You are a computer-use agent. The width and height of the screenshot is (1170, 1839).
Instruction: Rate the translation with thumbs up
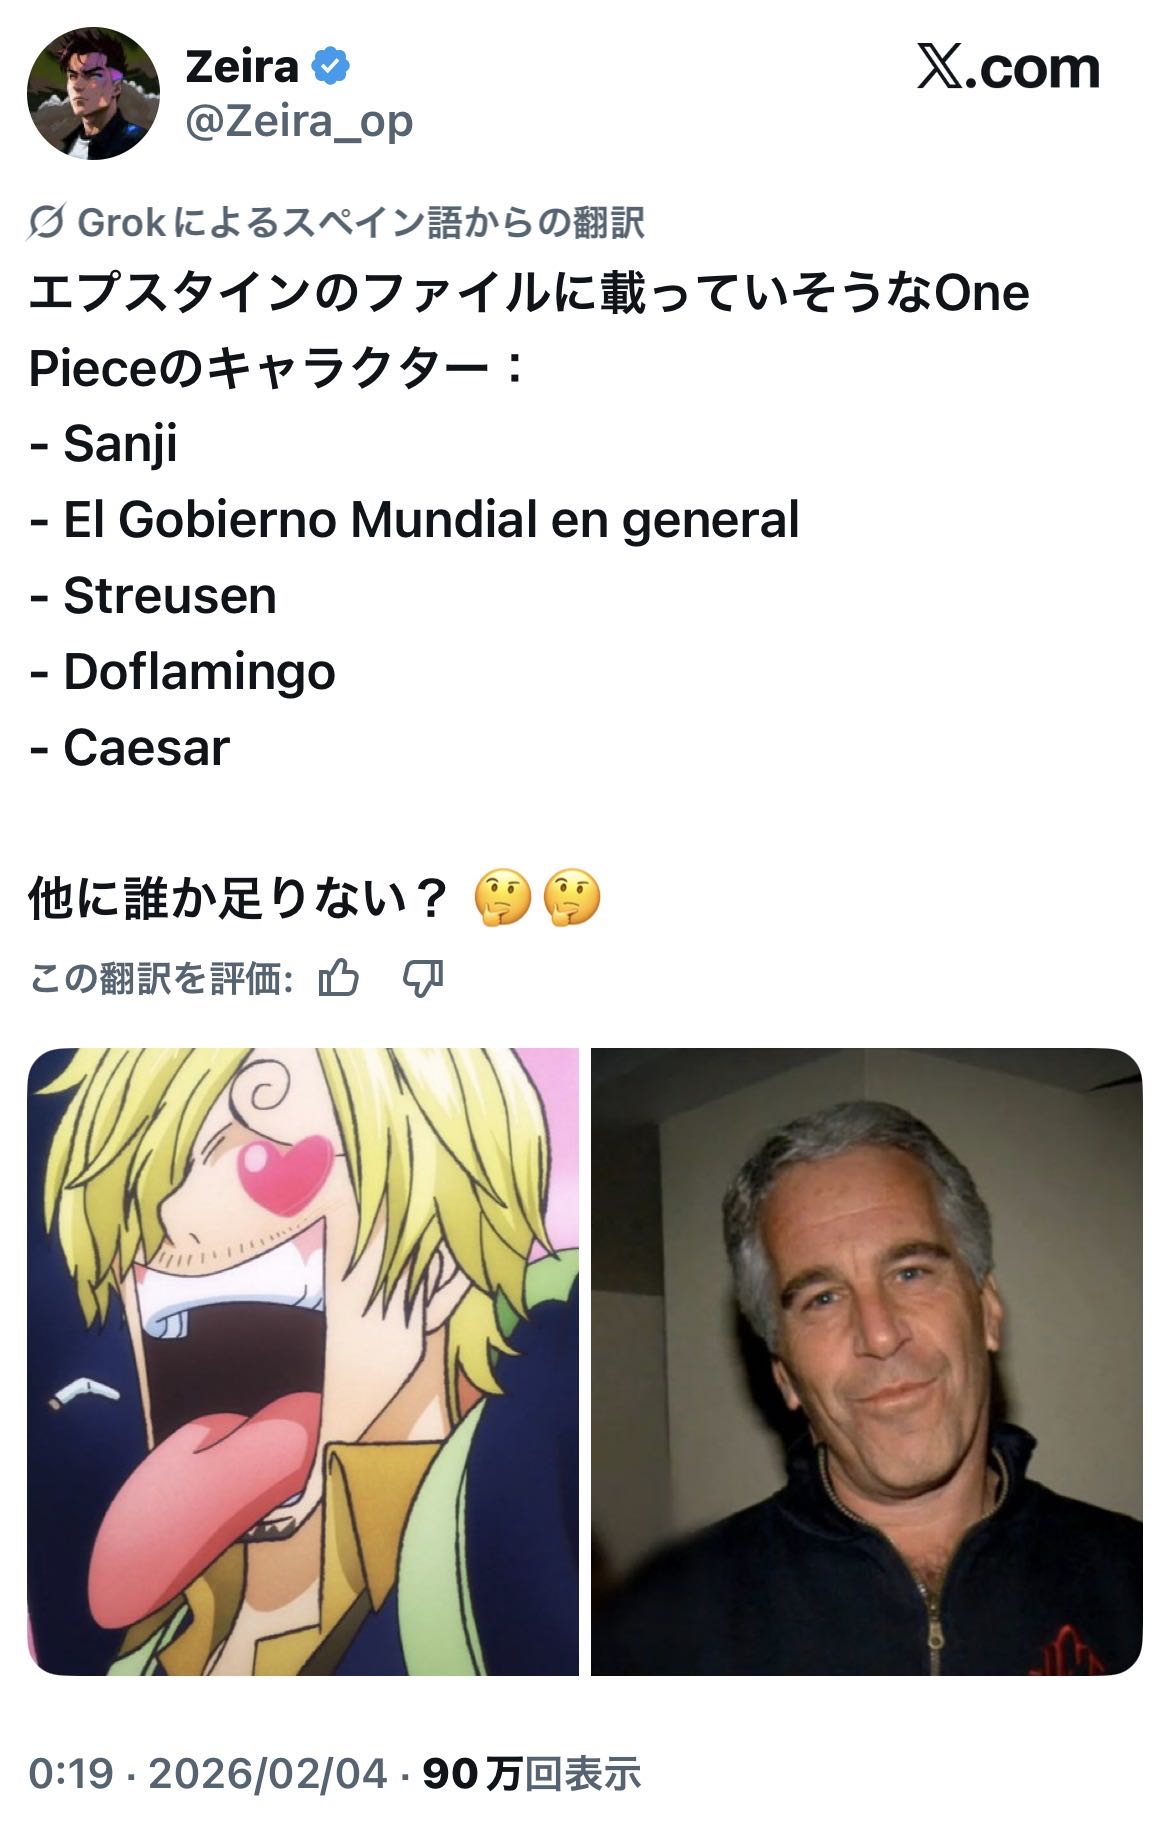(x=339, y=978)
